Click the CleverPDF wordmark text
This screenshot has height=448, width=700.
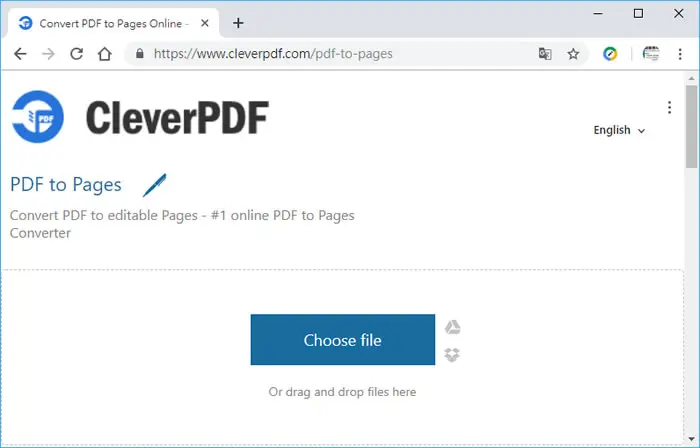pos(177,118)
